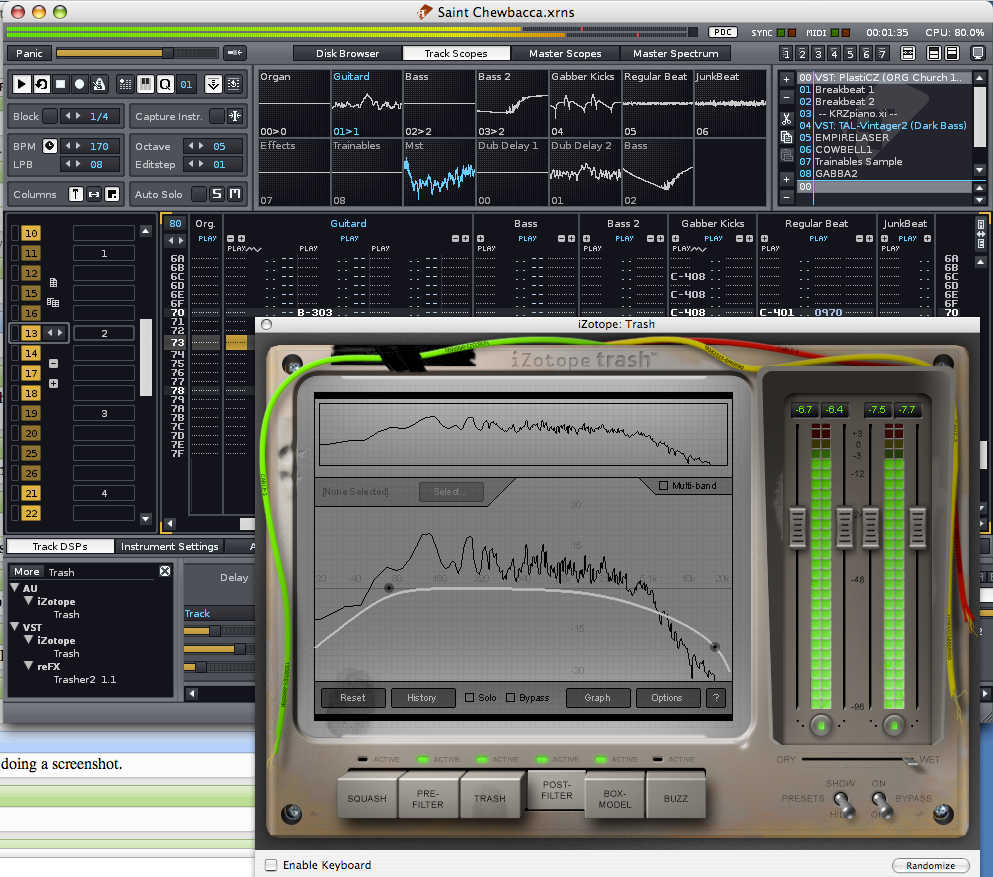Click the icon right of master volume slider

coord(234,53)
